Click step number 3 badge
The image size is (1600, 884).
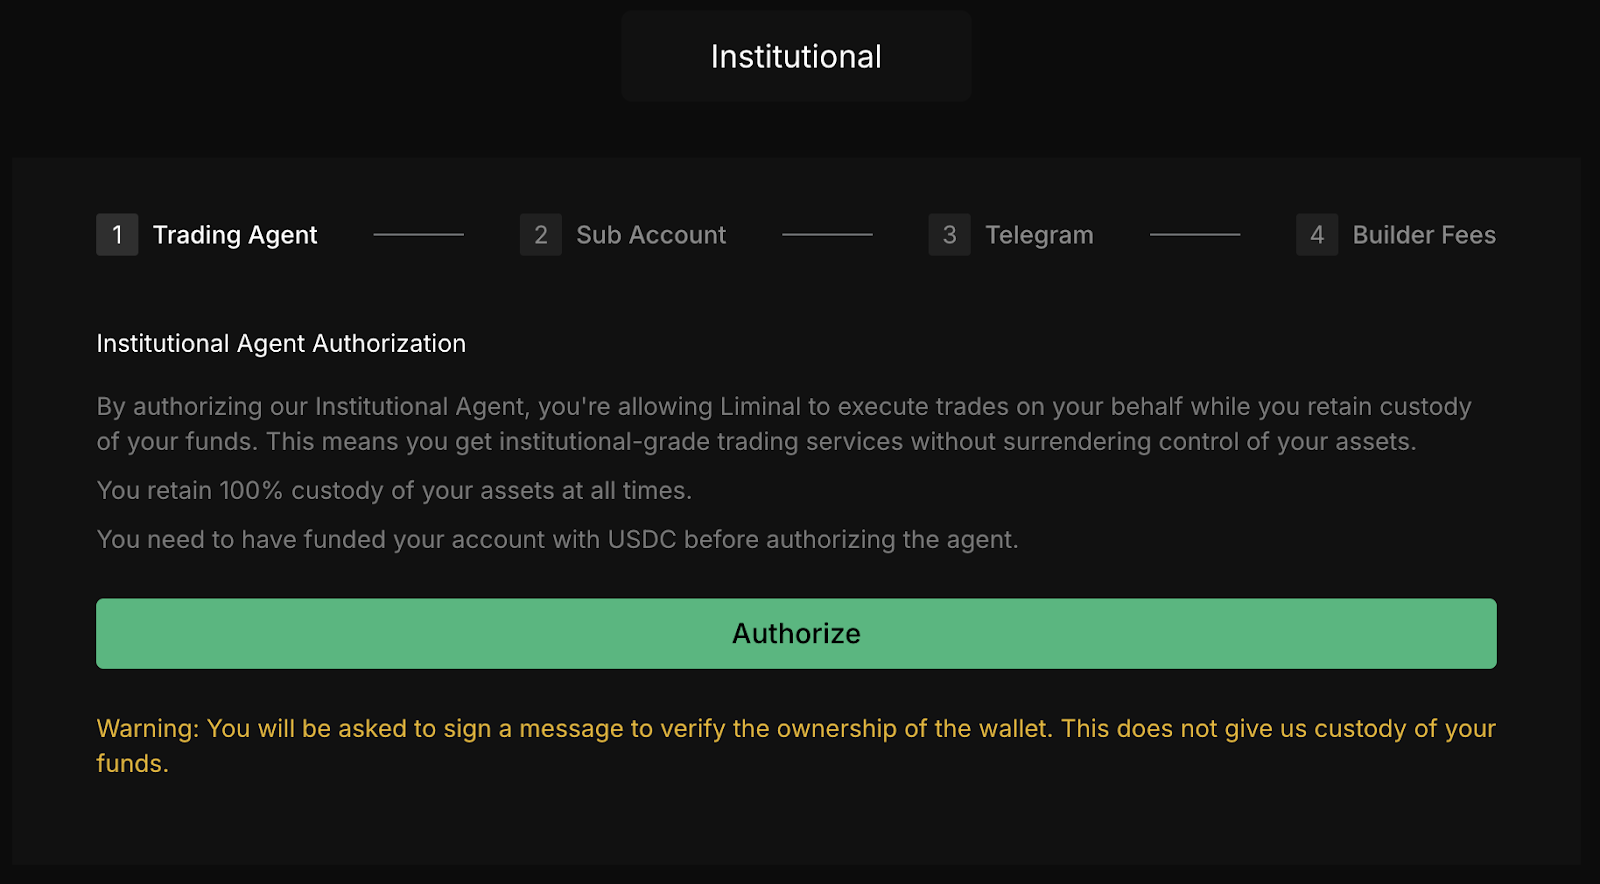click(949, 235)
